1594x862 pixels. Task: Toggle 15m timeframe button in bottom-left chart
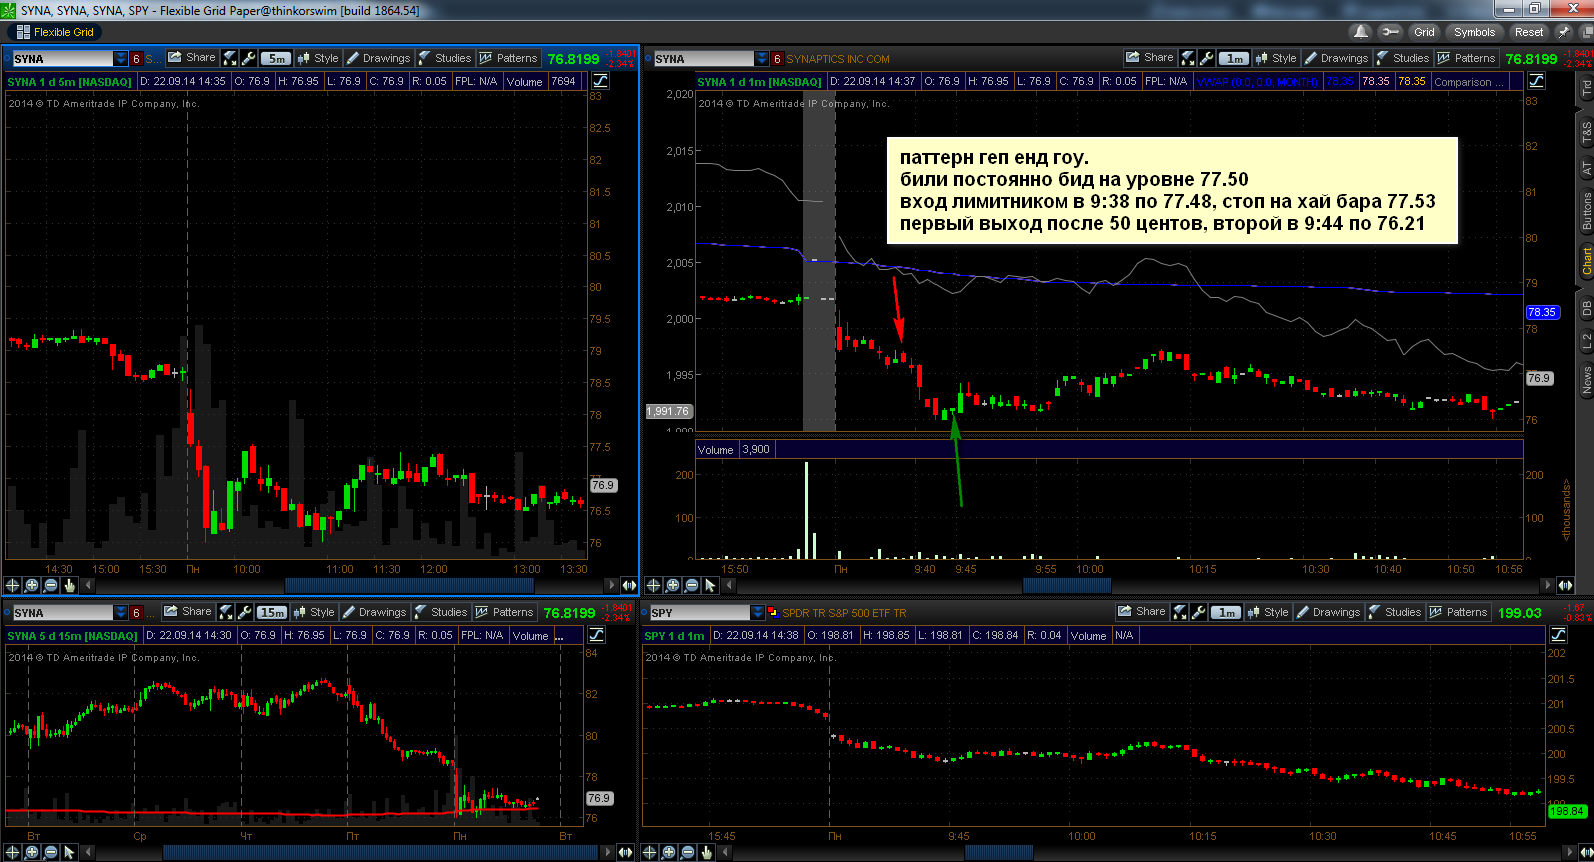pos(272,612)
